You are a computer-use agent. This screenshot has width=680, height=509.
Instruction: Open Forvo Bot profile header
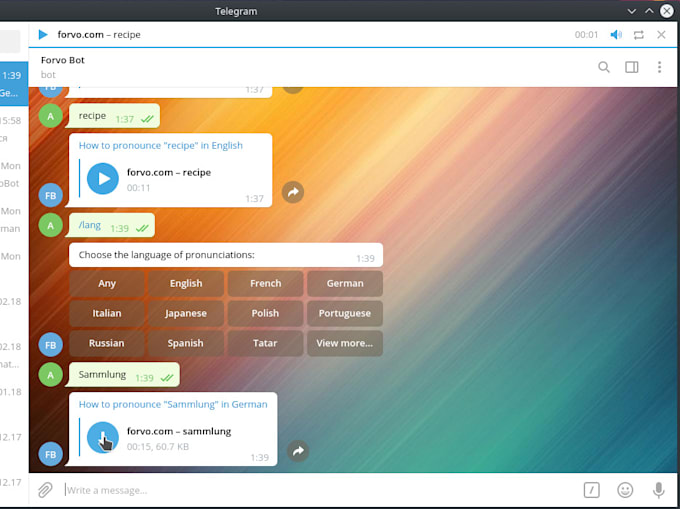pos(63,67)
